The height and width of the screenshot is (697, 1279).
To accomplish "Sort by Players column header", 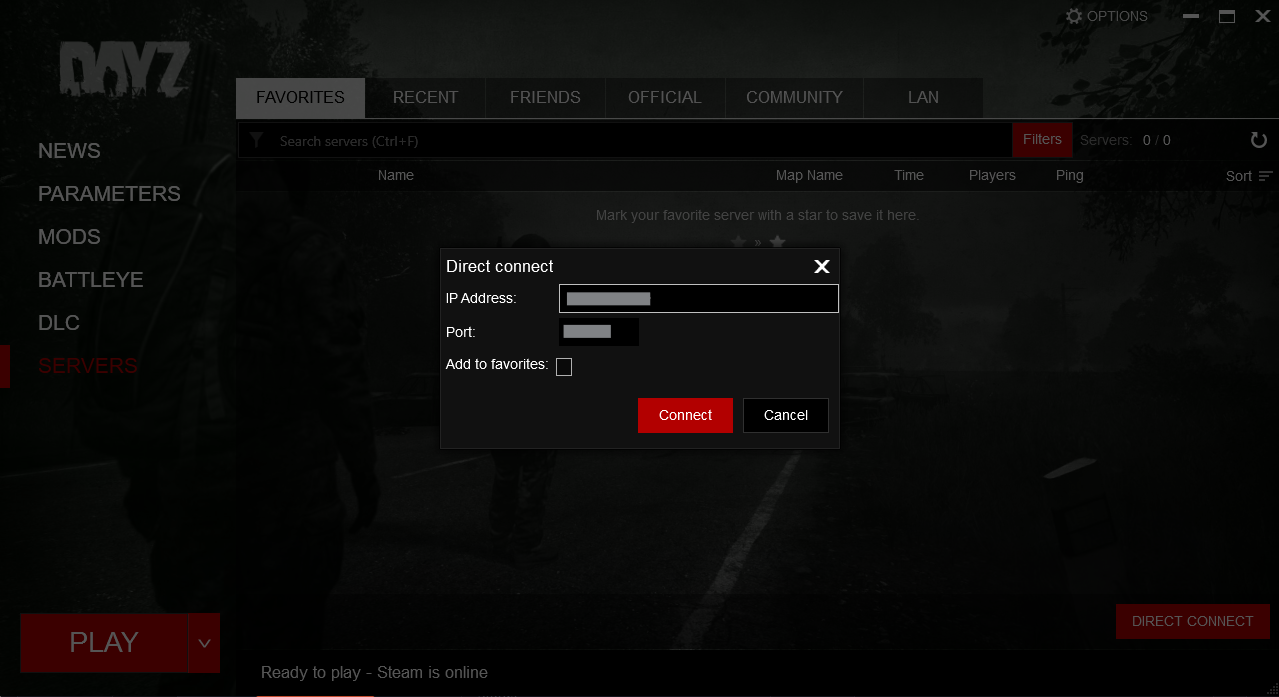I will (x=992, y=175).
